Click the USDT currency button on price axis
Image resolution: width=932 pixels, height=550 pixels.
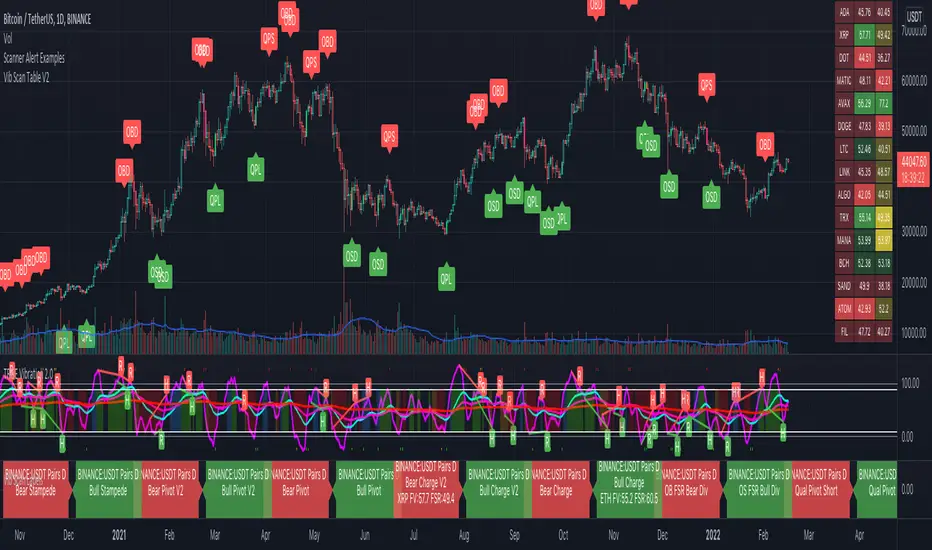coord(914,17)
